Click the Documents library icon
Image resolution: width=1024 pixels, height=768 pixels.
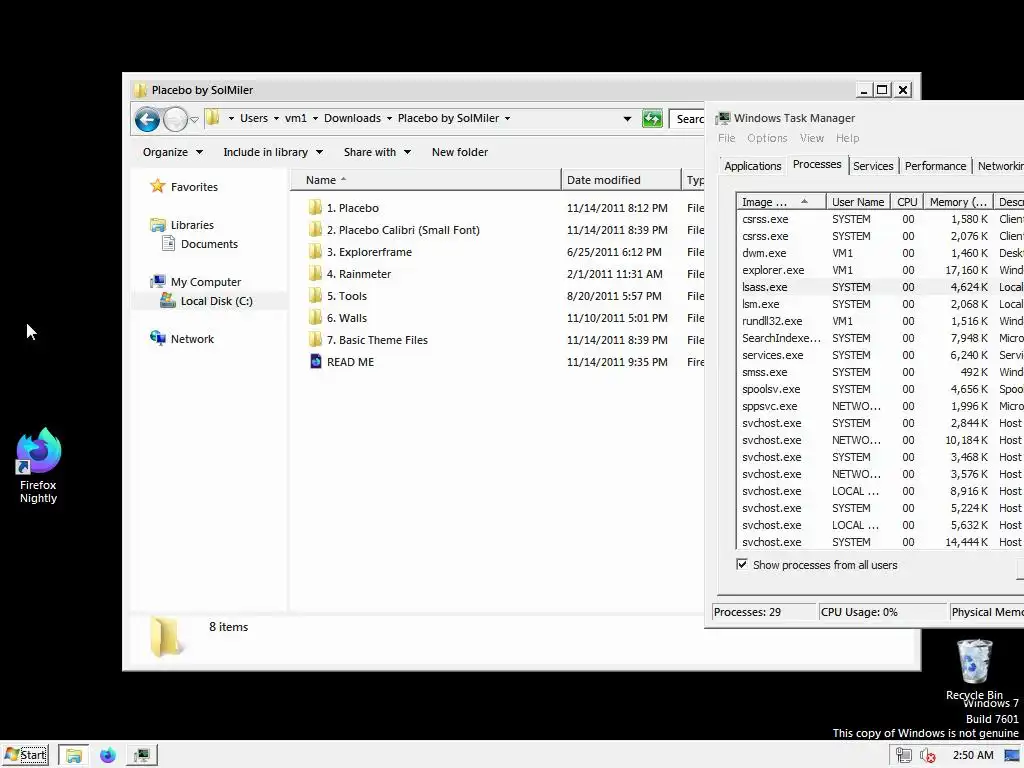pos(168,244)
